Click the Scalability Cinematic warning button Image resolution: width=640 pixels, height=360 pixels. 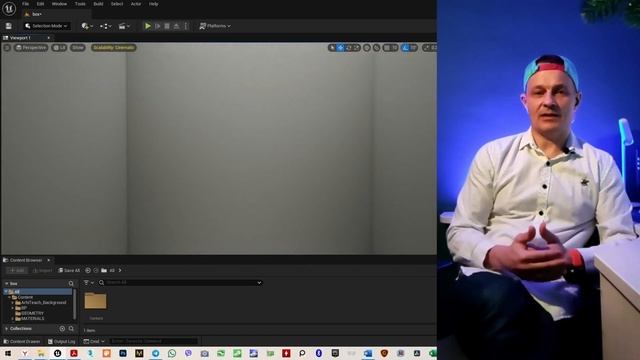113,48
